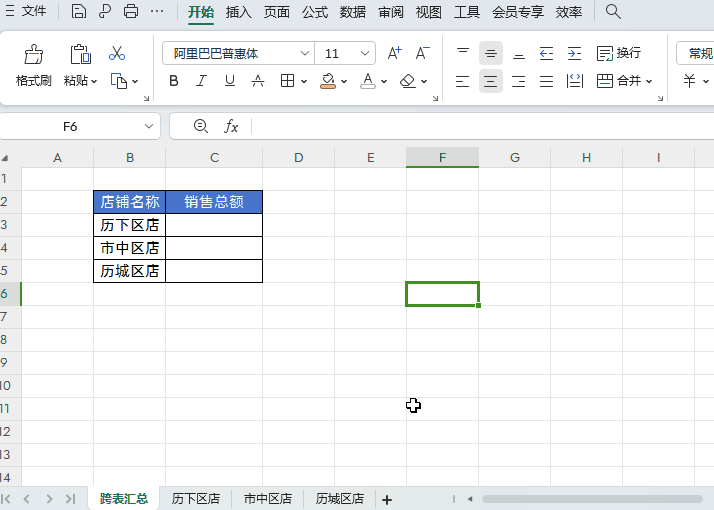The height and width of the screenshot is (510, 714).
Task: Click the fill color bucket swatch
Action: (328, 81)
